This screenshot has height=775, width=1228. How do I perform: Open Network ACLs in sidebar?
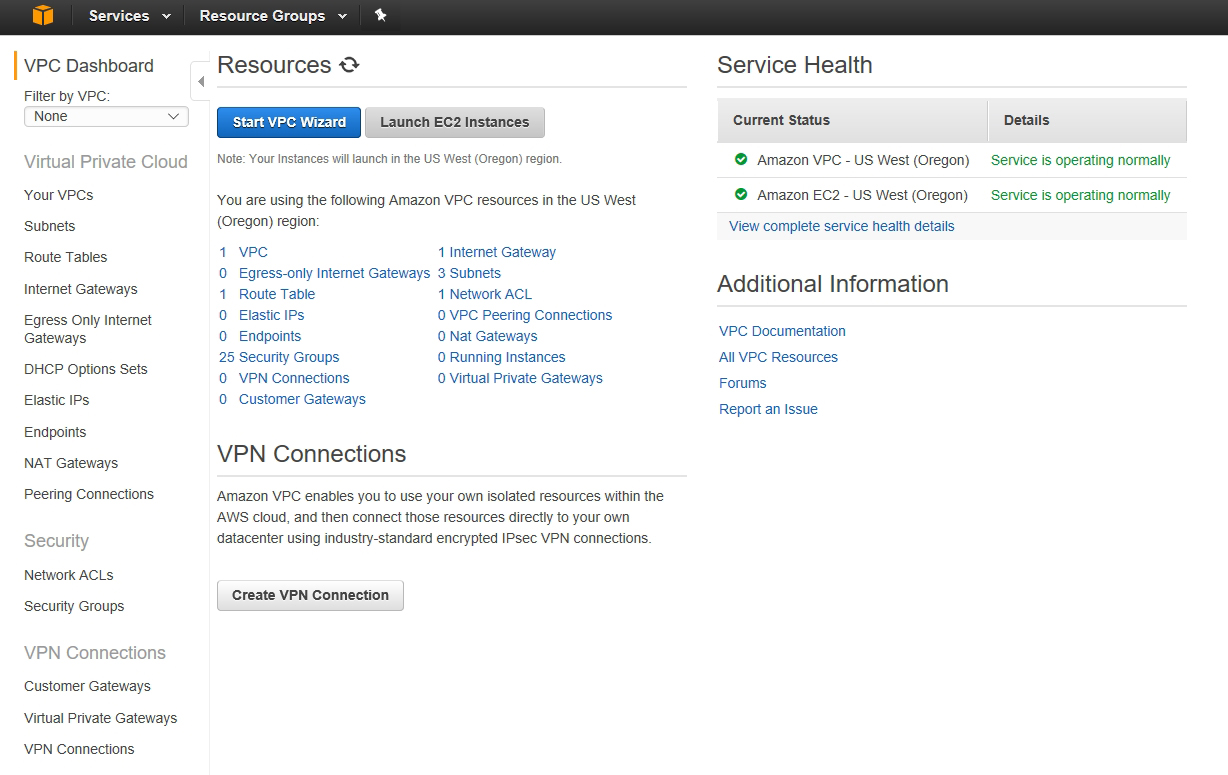(69, 575)
